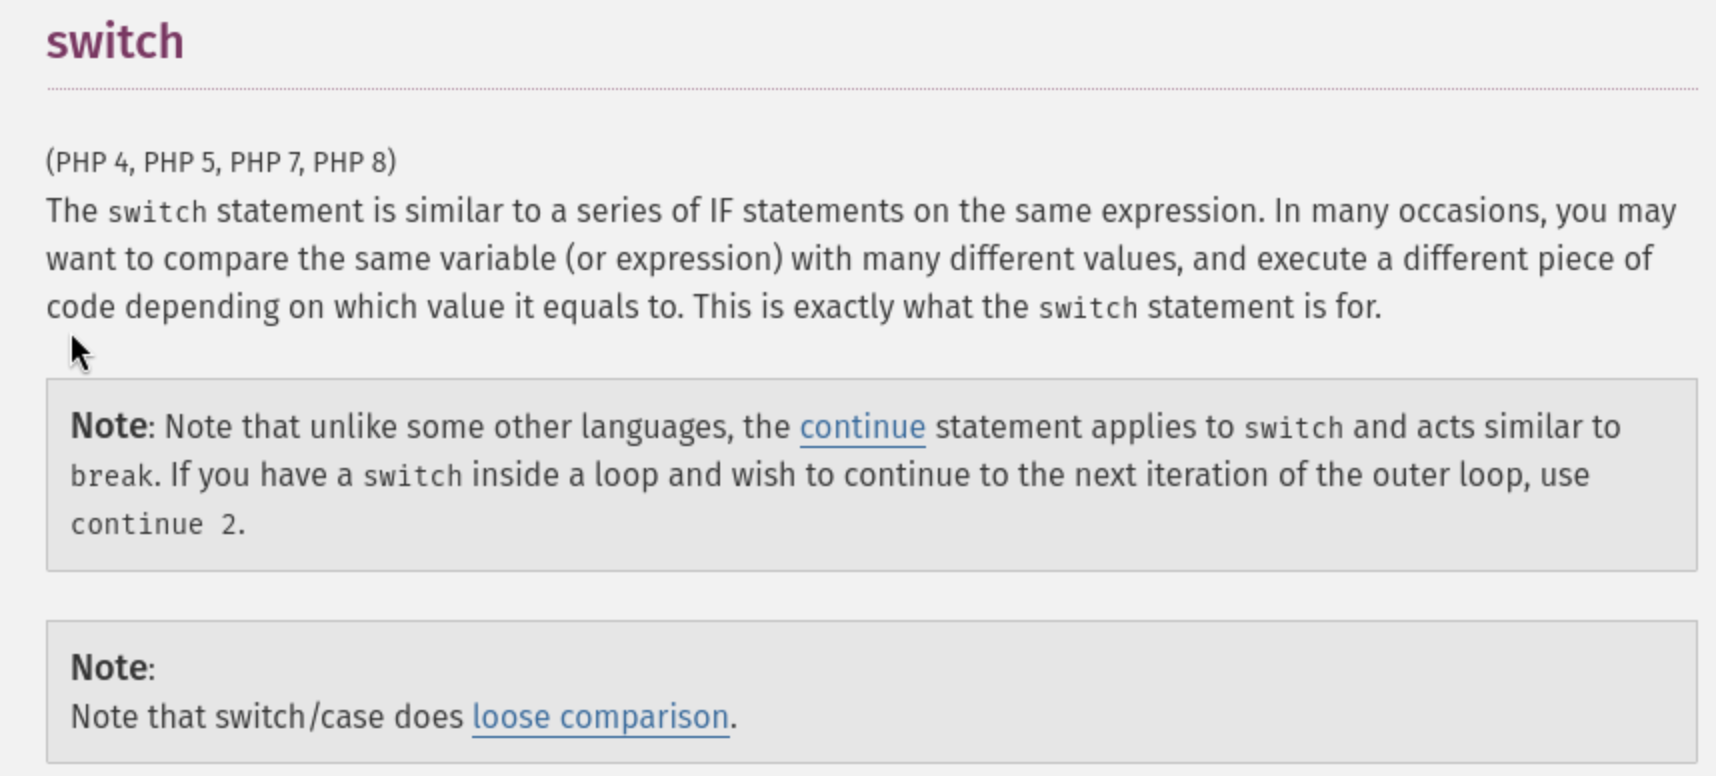Viewport: 1716px width, 776px height.
Task: Click "switch" code before "statement is for"
Action: click(x=1087, y=308)
